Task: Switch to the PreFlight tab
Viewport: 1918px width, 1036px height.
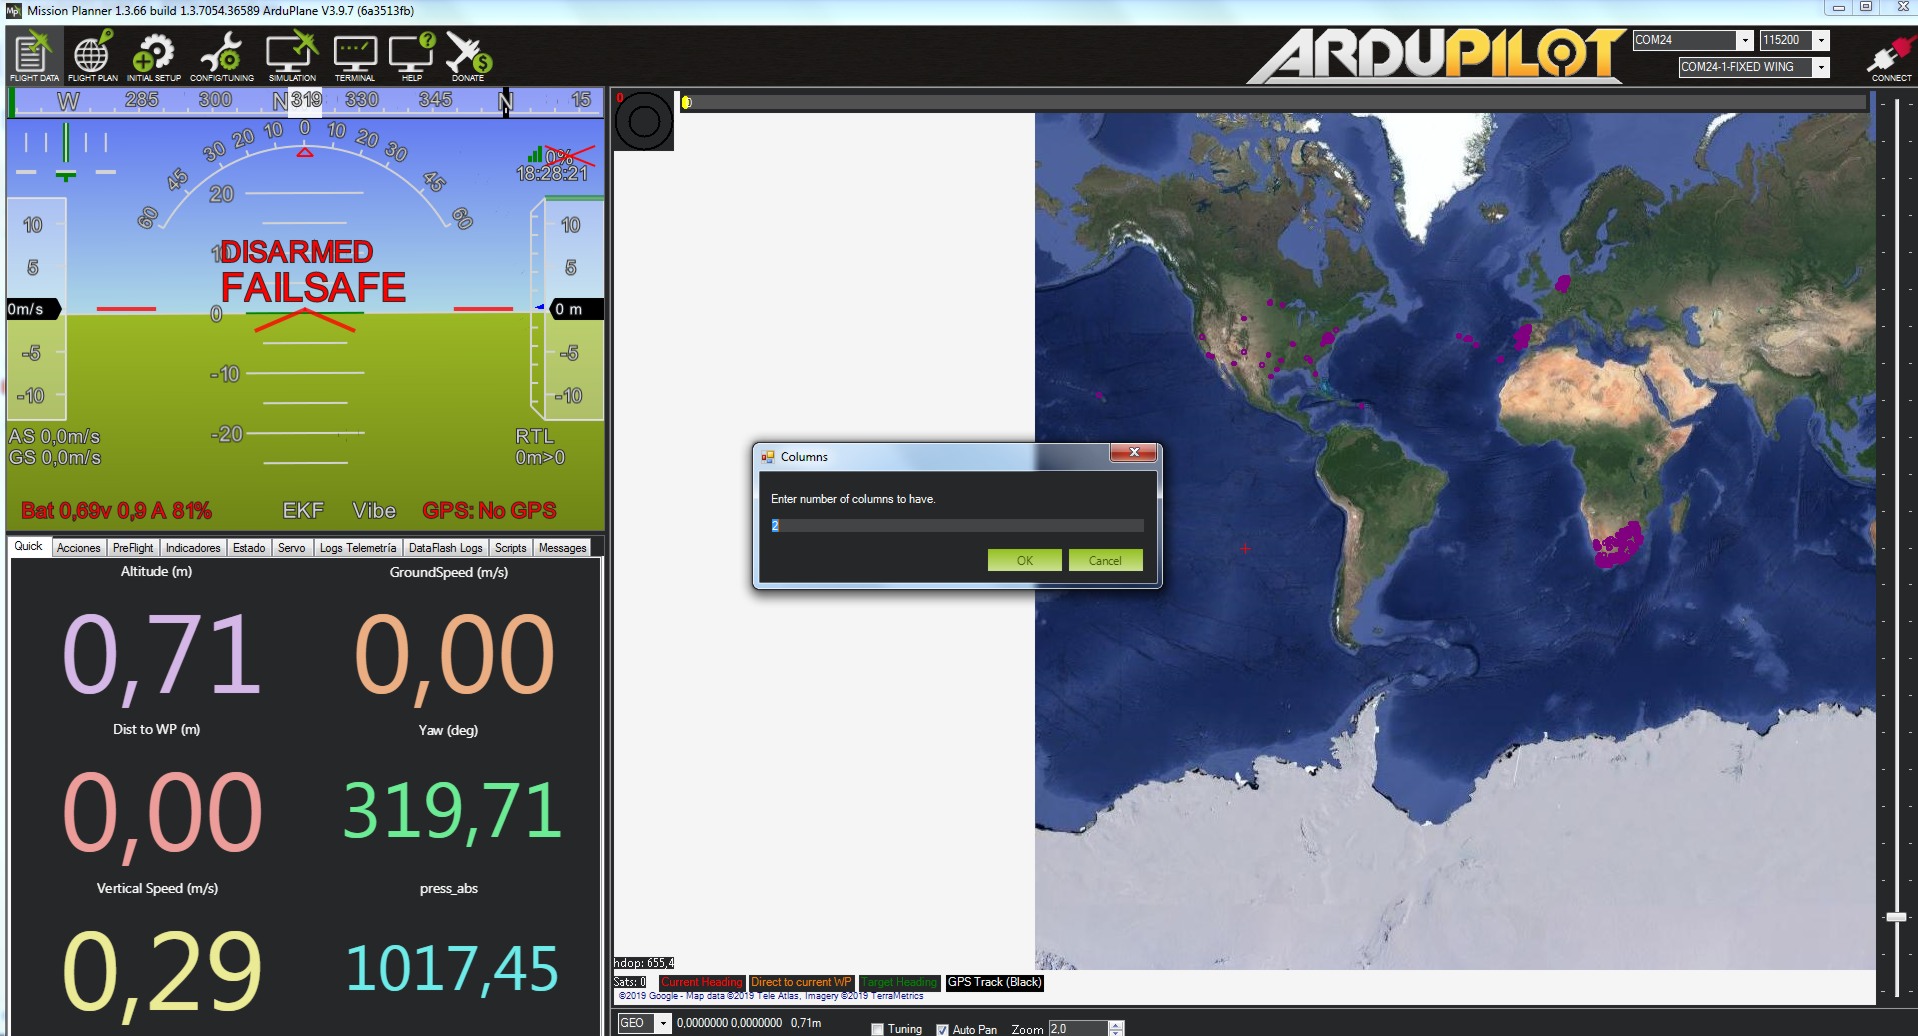Action: (133, 548)
